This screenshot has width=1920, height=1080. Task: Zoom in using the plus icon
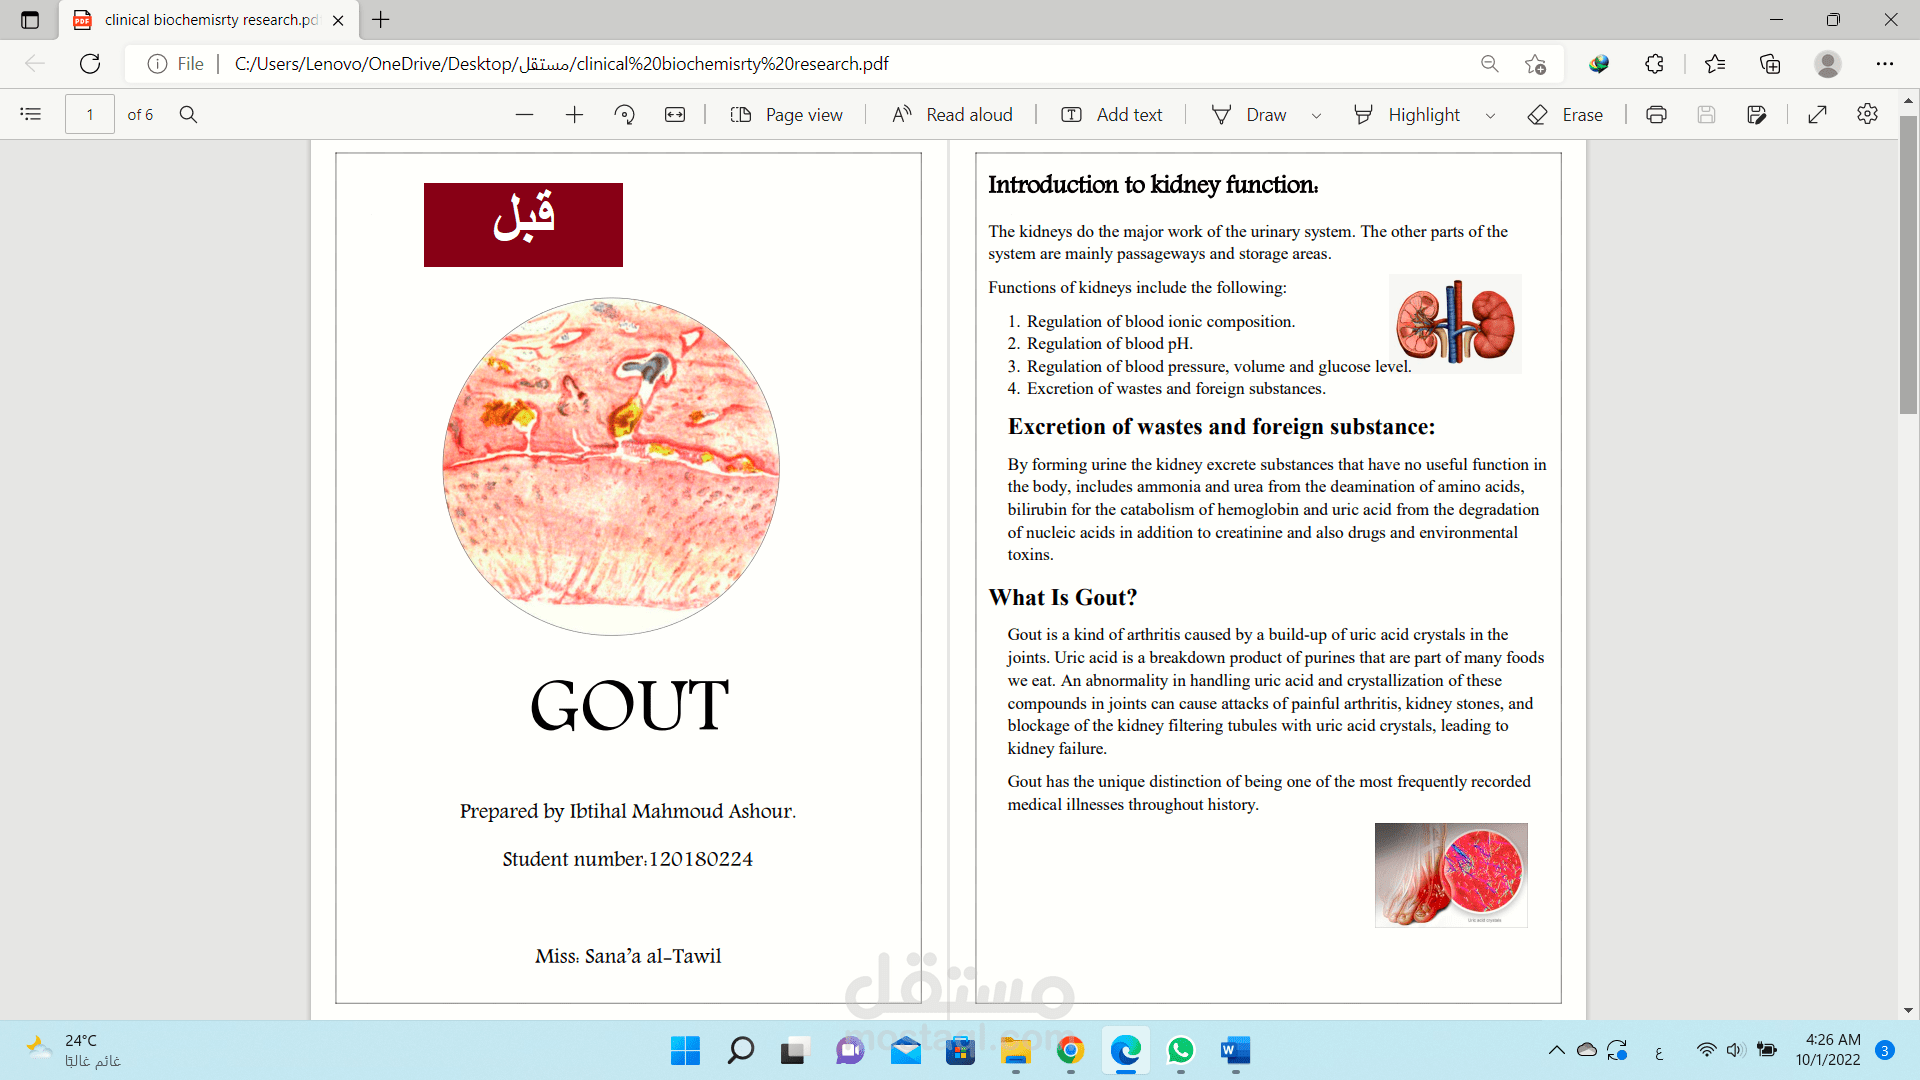click(574, 115)
